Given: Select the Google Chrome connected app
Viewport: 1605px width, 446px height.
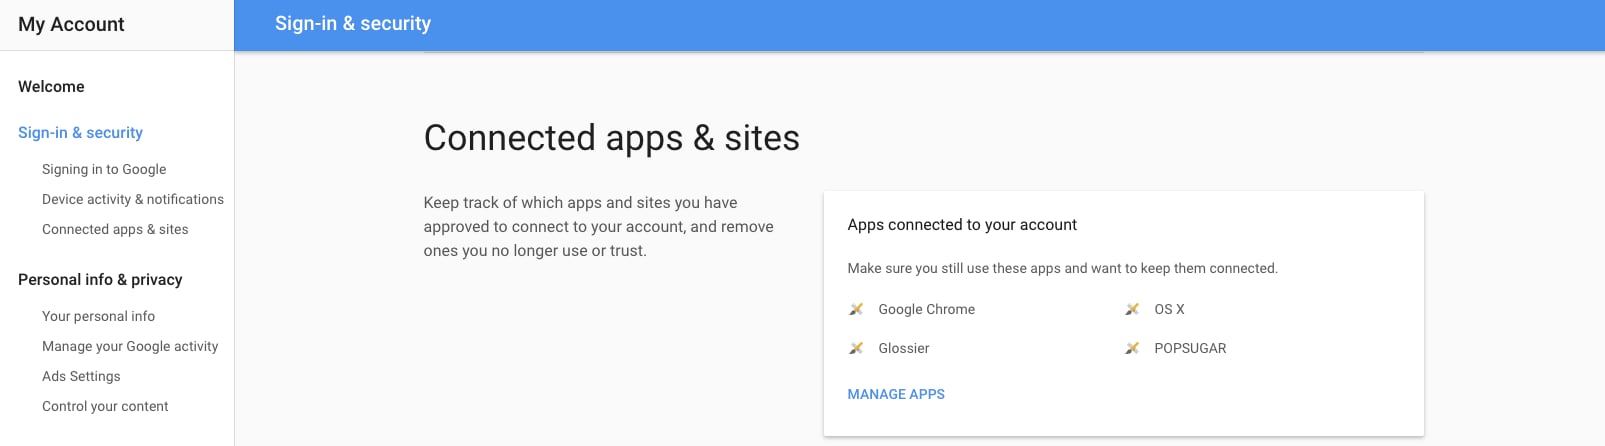Looking at the screenshot, I should coord(926,309).
